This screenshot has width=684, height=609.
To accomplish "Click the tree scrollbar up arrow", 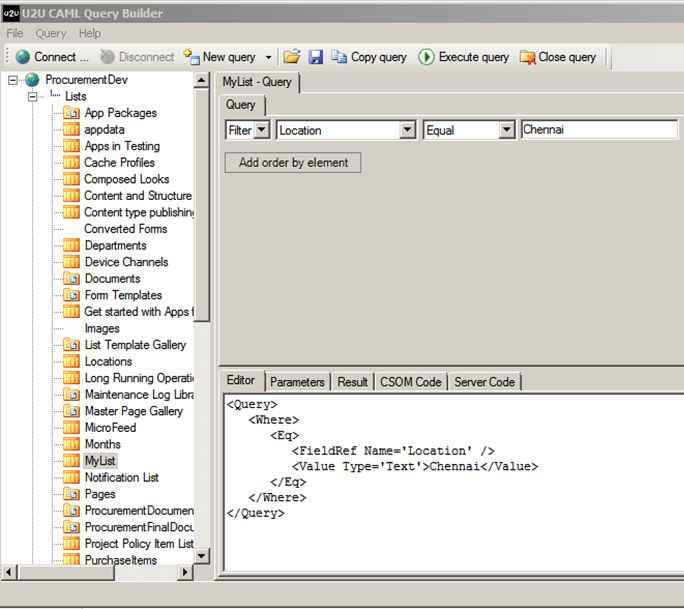I will [x=201, y=80].
